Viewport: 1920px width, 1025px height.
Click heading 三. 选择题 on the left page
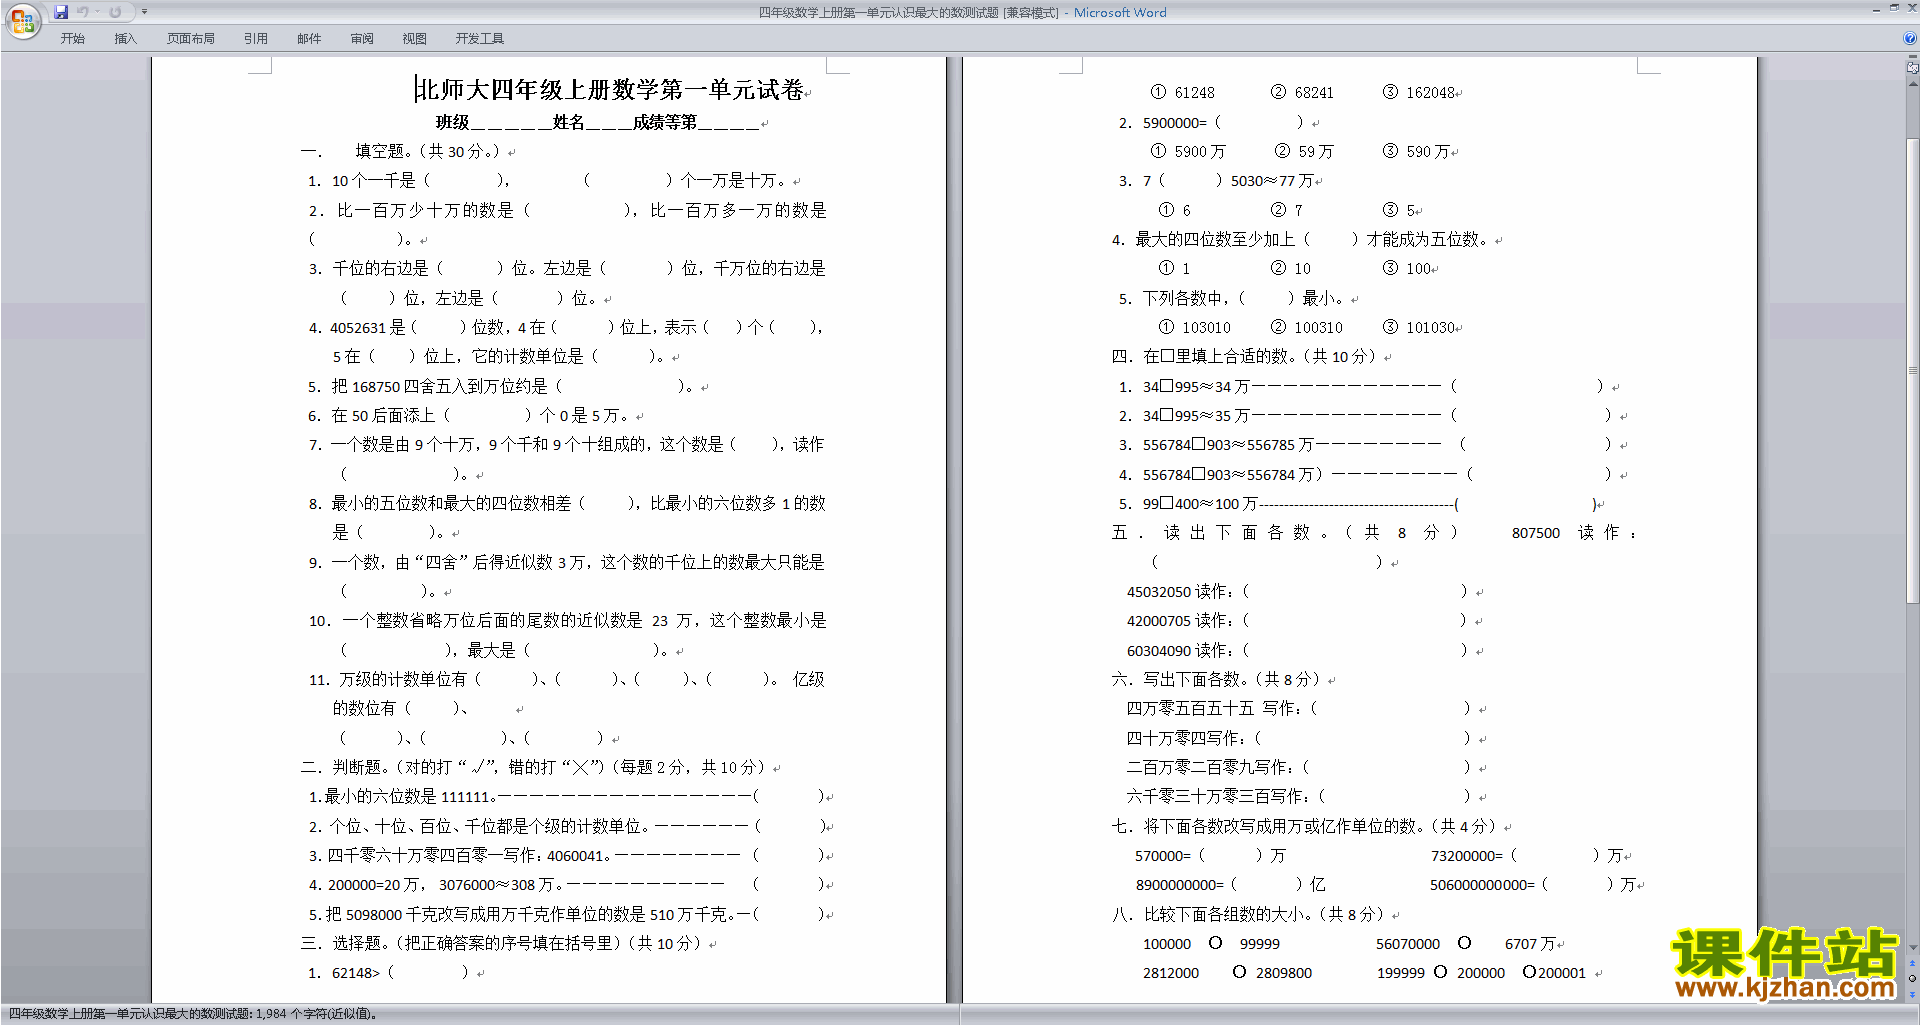click(x=502, y=943)
